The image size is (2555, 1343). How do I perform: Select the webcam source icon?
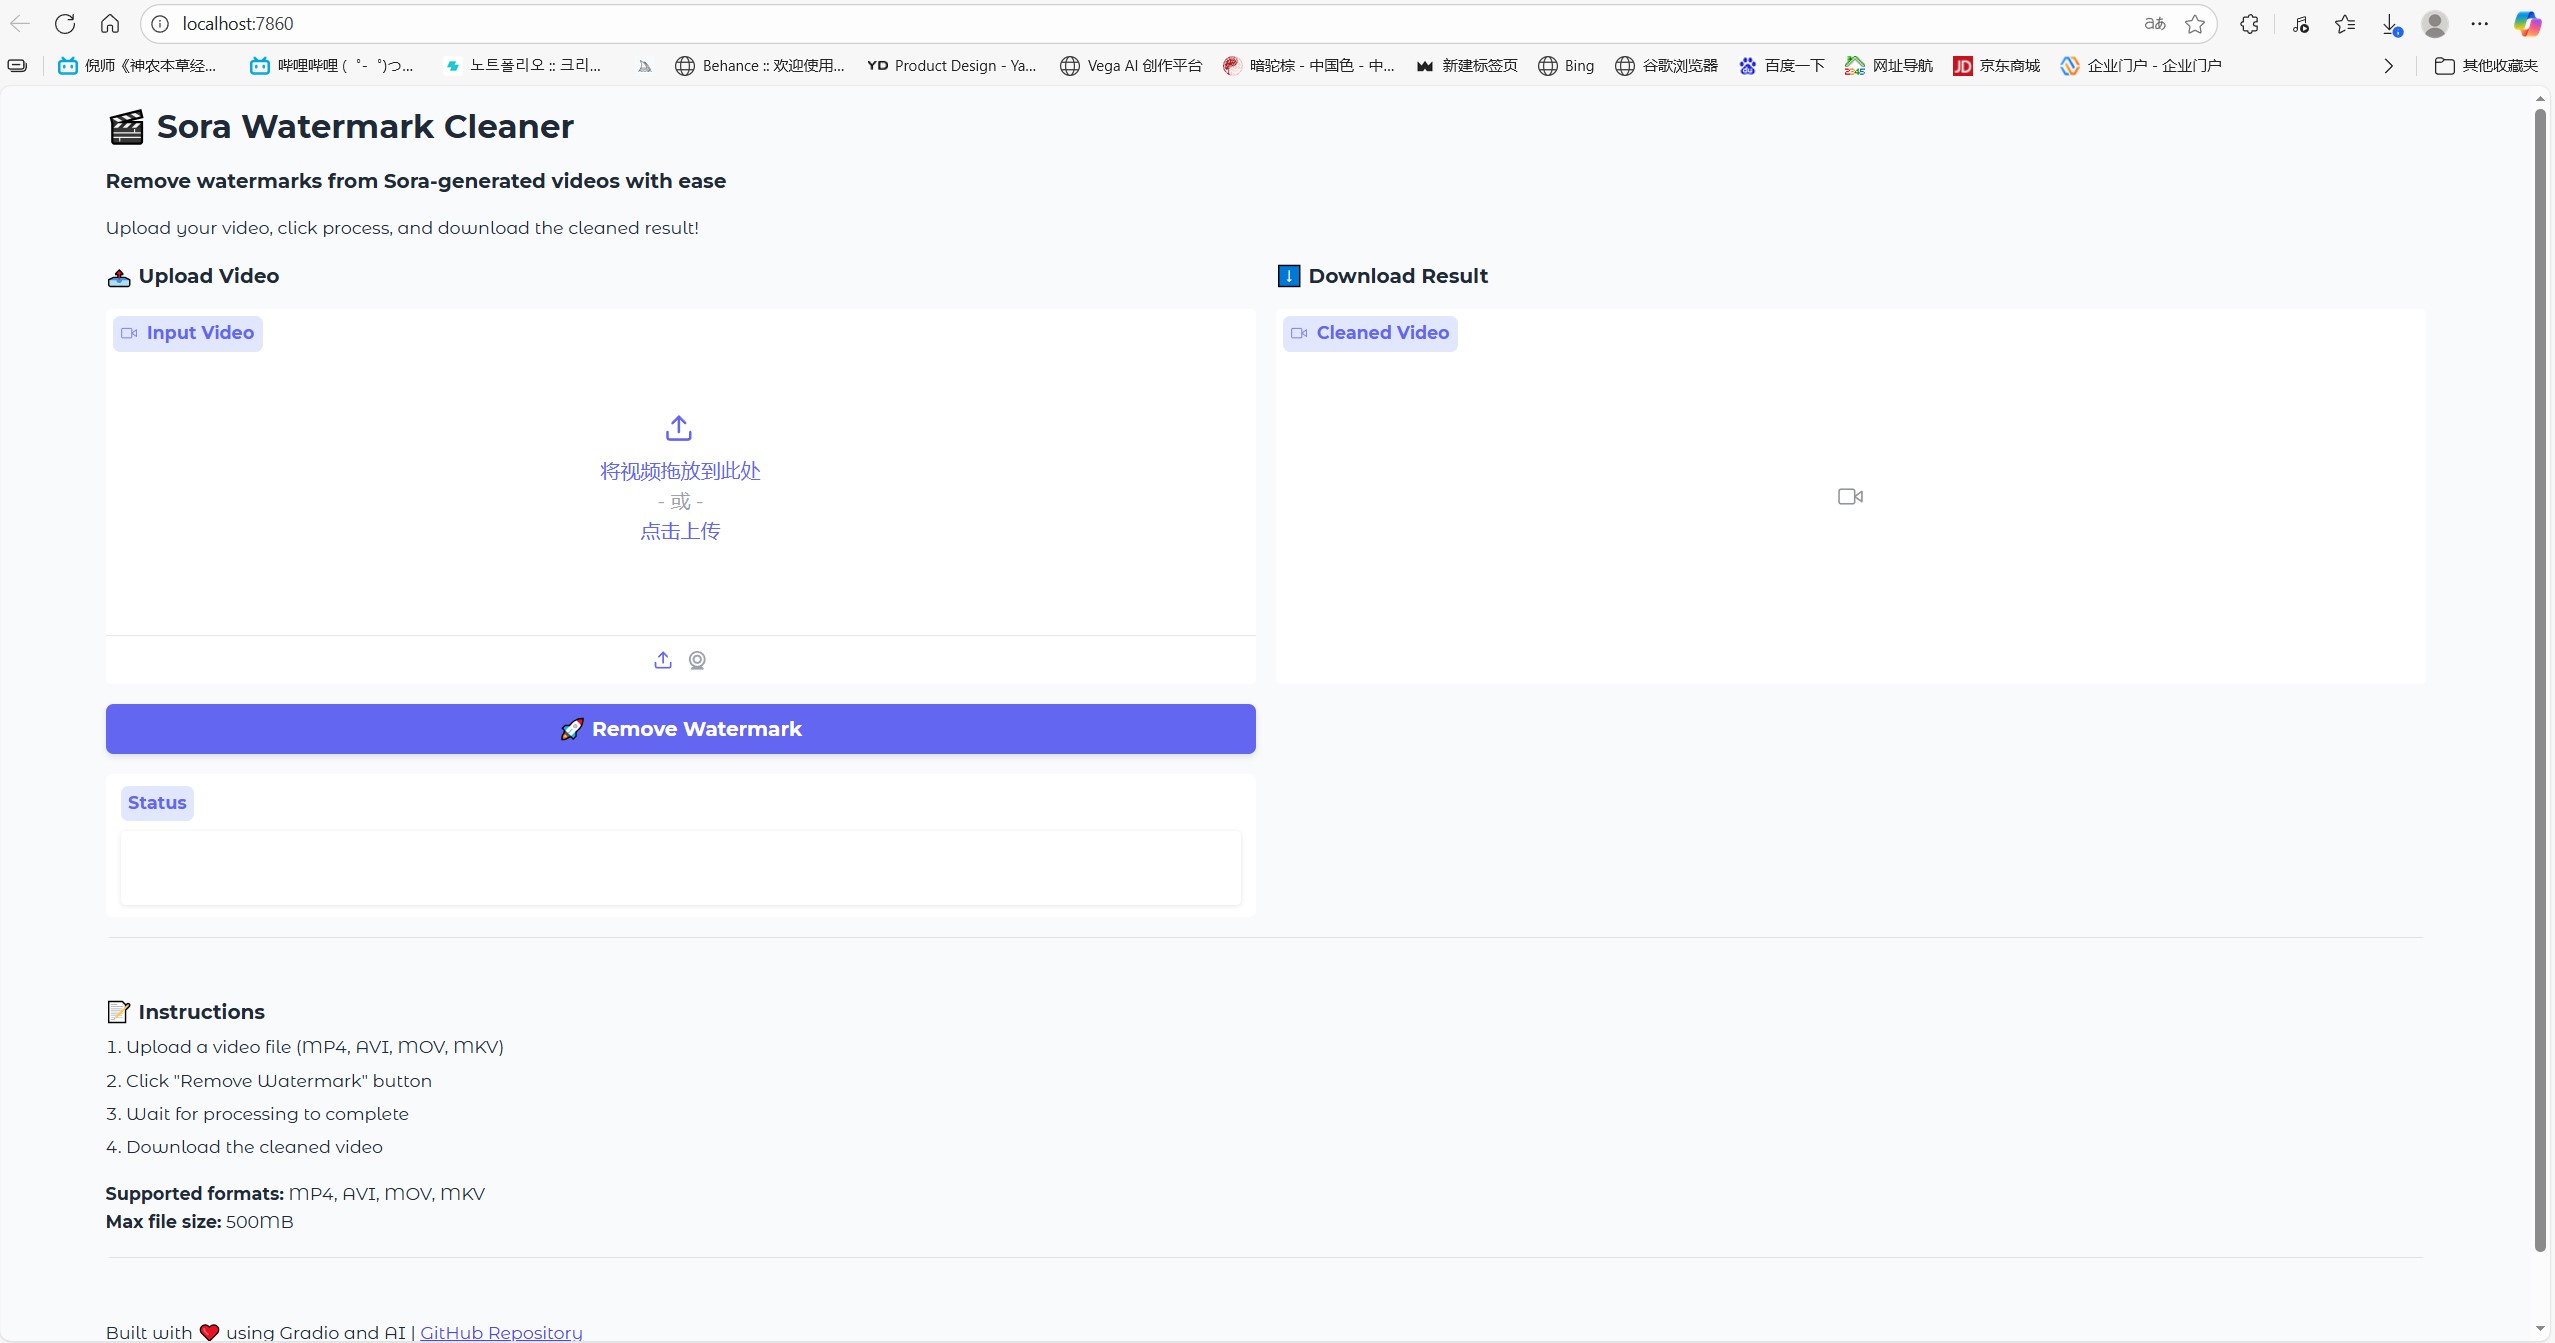(x=697, y=660)
